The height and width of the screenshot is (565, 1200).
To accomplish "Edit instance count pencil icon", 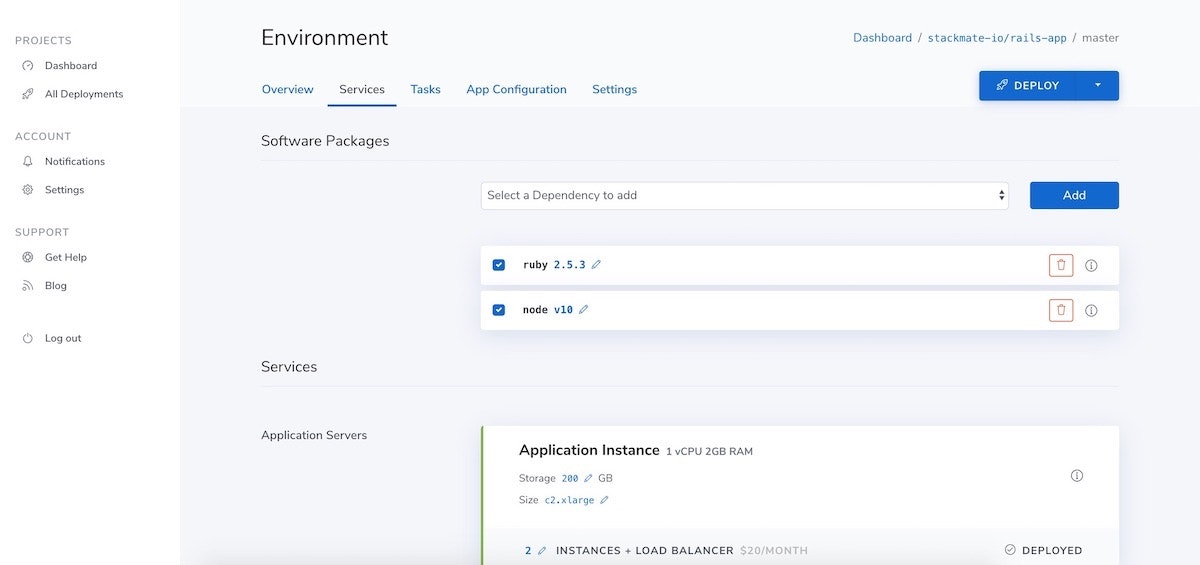I will point(542,551).
